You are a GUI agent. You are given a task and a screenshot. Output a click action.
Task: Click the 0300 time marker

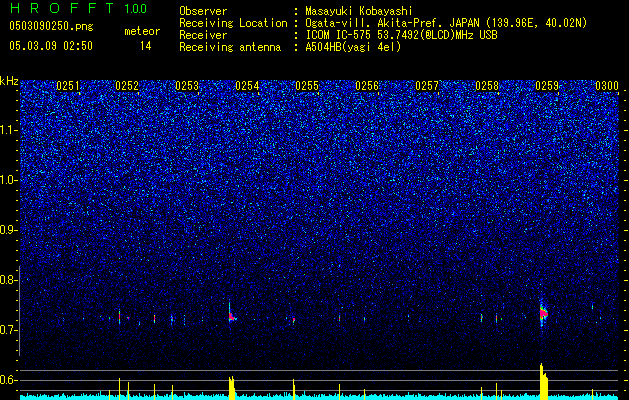(x=607, y=86)
